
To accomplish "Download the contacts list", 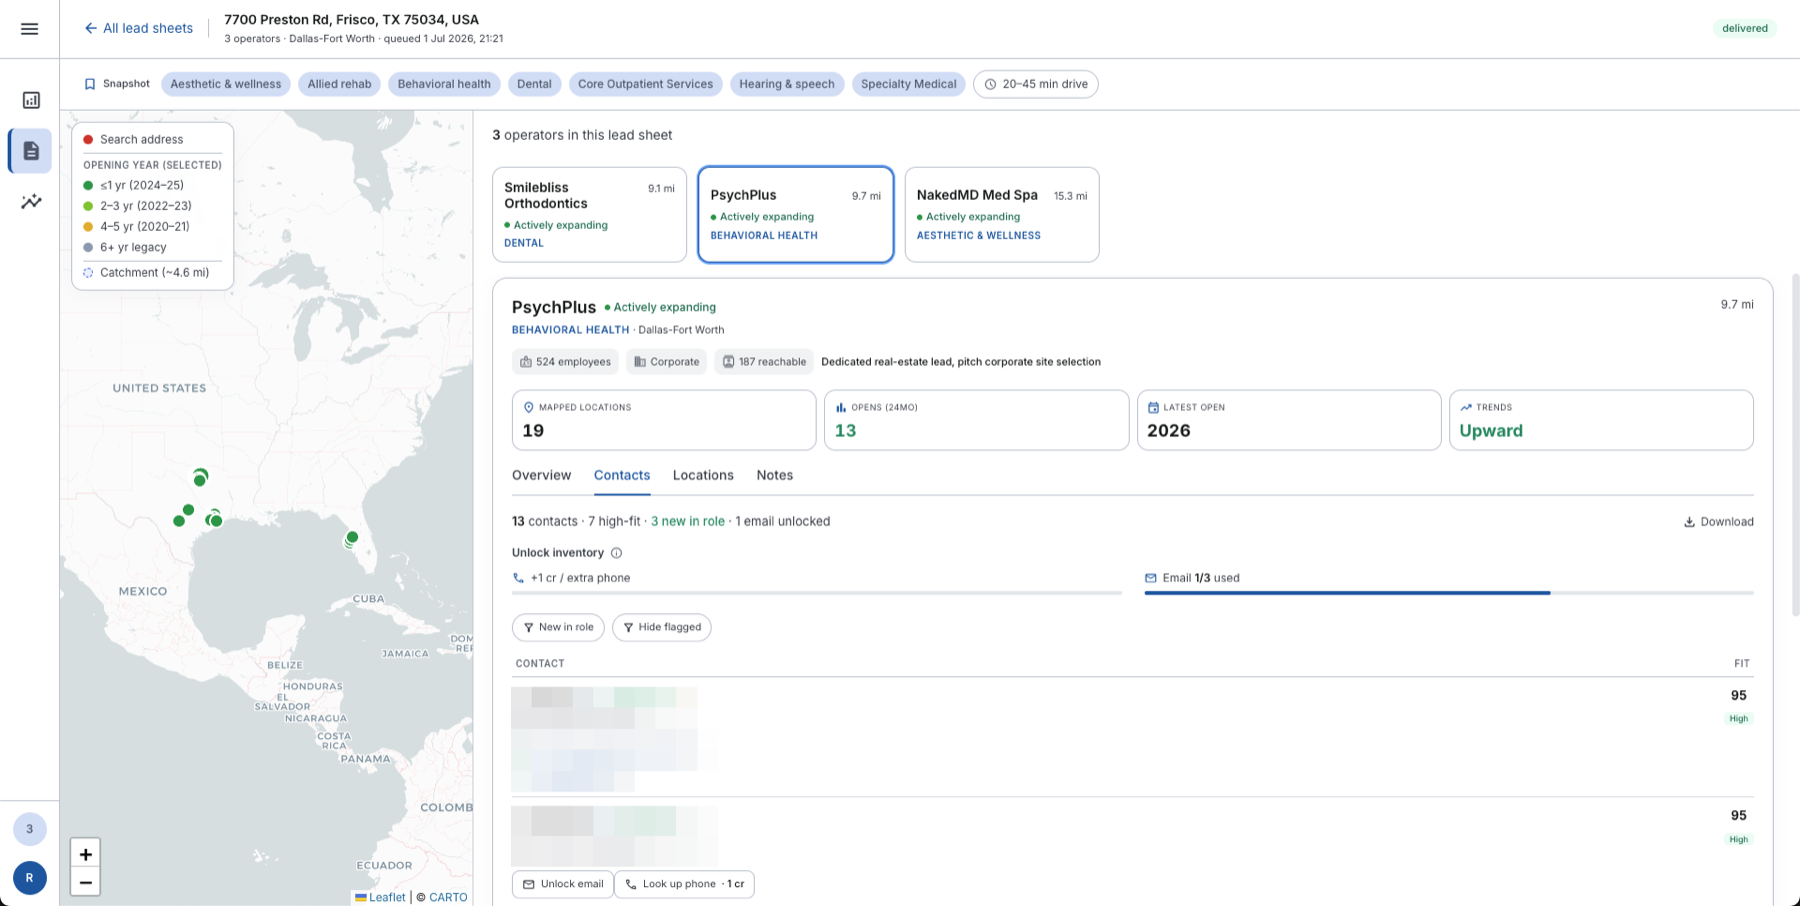I will point(1718,522).
